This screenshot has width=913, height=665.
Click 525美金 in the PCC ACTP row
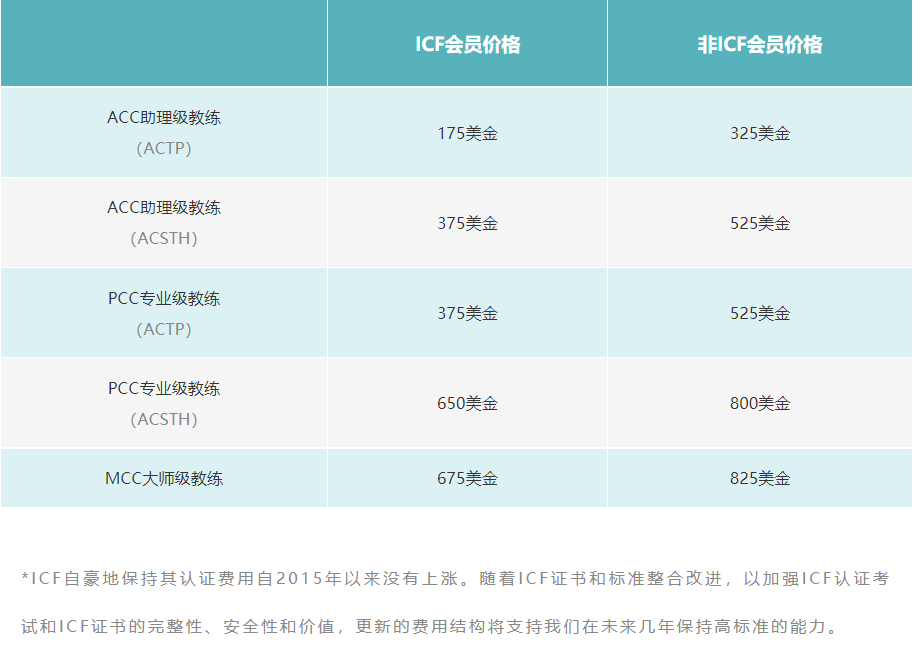point(759,313)
